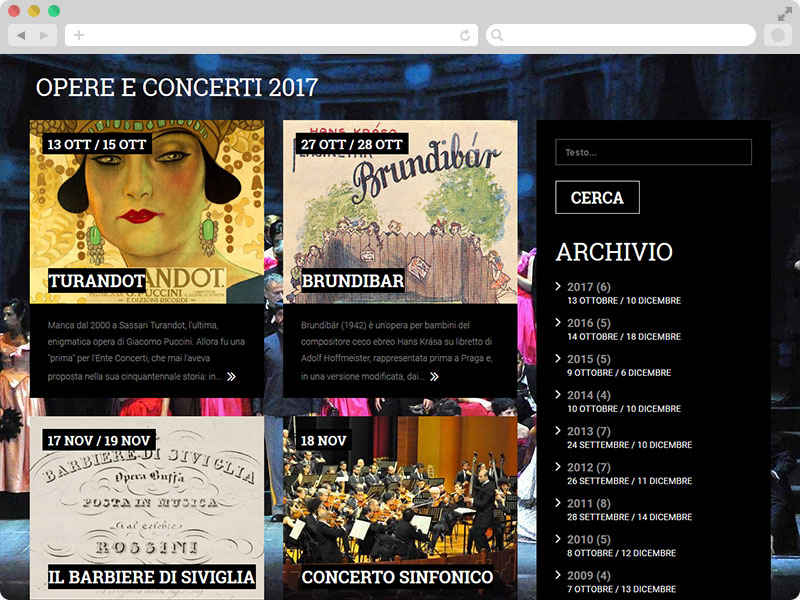This screenshot has height=600, width=800.
Task: Click the CERCA button
Action: coord(597,197)
